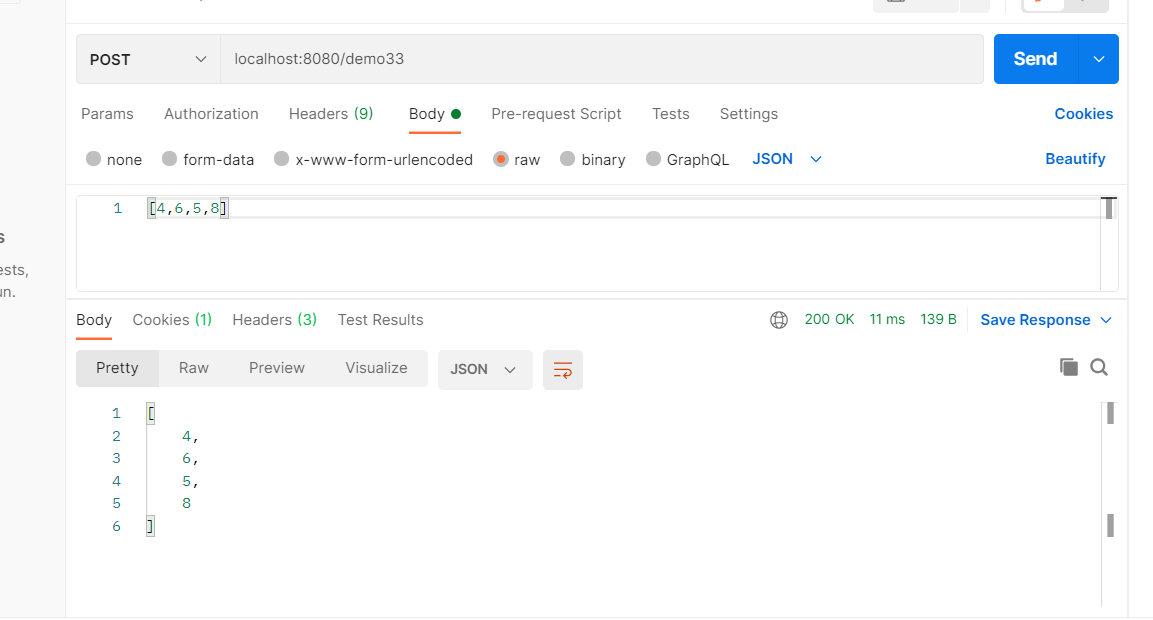Toggle the wrap lines icon
The height and width of the screenshot is (620, 1153).
coord(563,370)
